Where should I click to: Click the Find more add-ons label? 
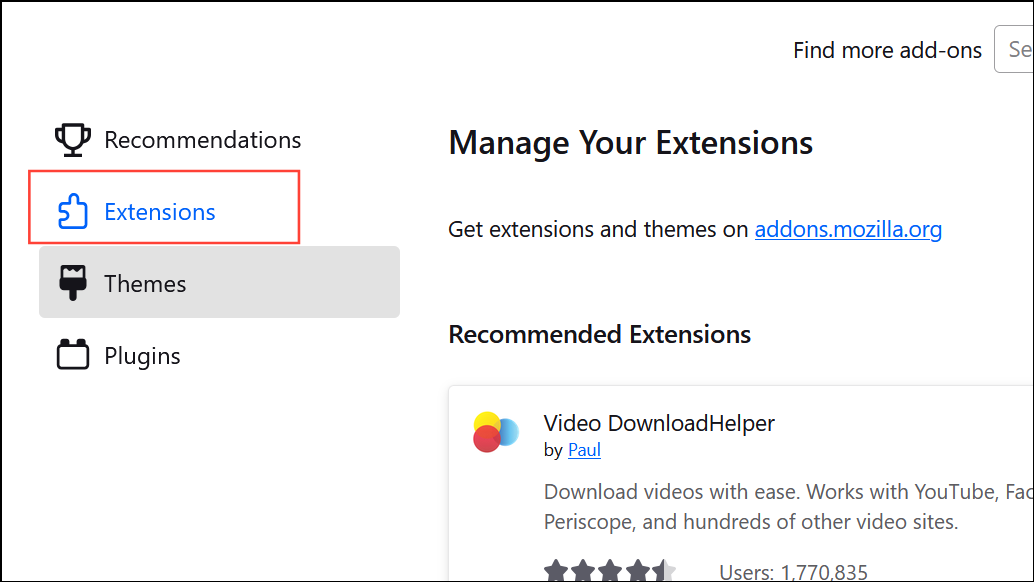(887, 50)
